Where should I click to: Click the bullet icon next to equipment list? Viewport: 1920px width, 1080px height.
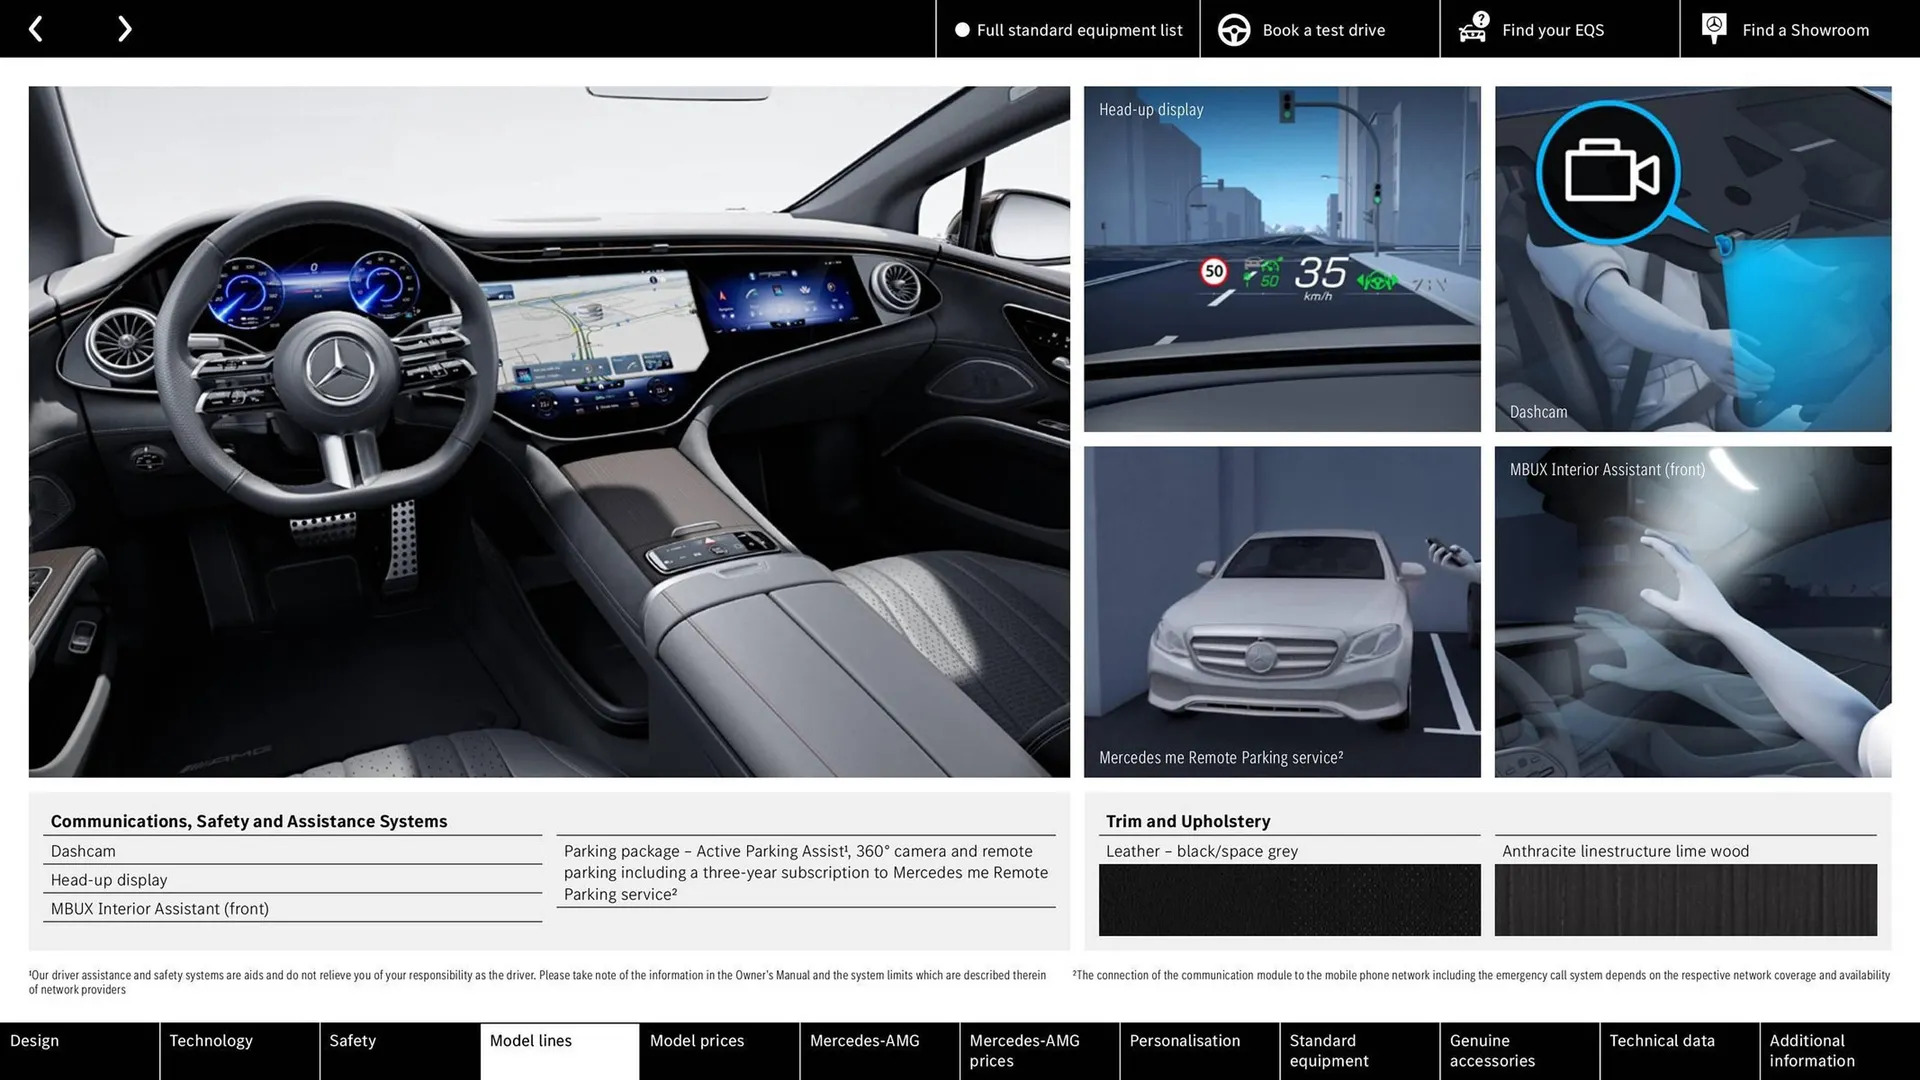coord(962,30)
